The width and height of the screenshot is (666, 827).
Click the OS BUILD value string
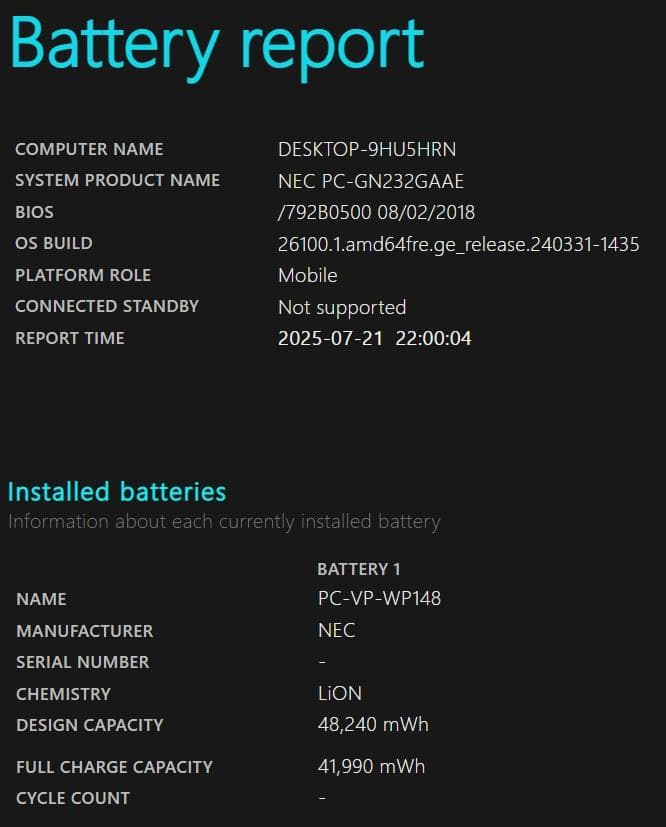[458, 244]
